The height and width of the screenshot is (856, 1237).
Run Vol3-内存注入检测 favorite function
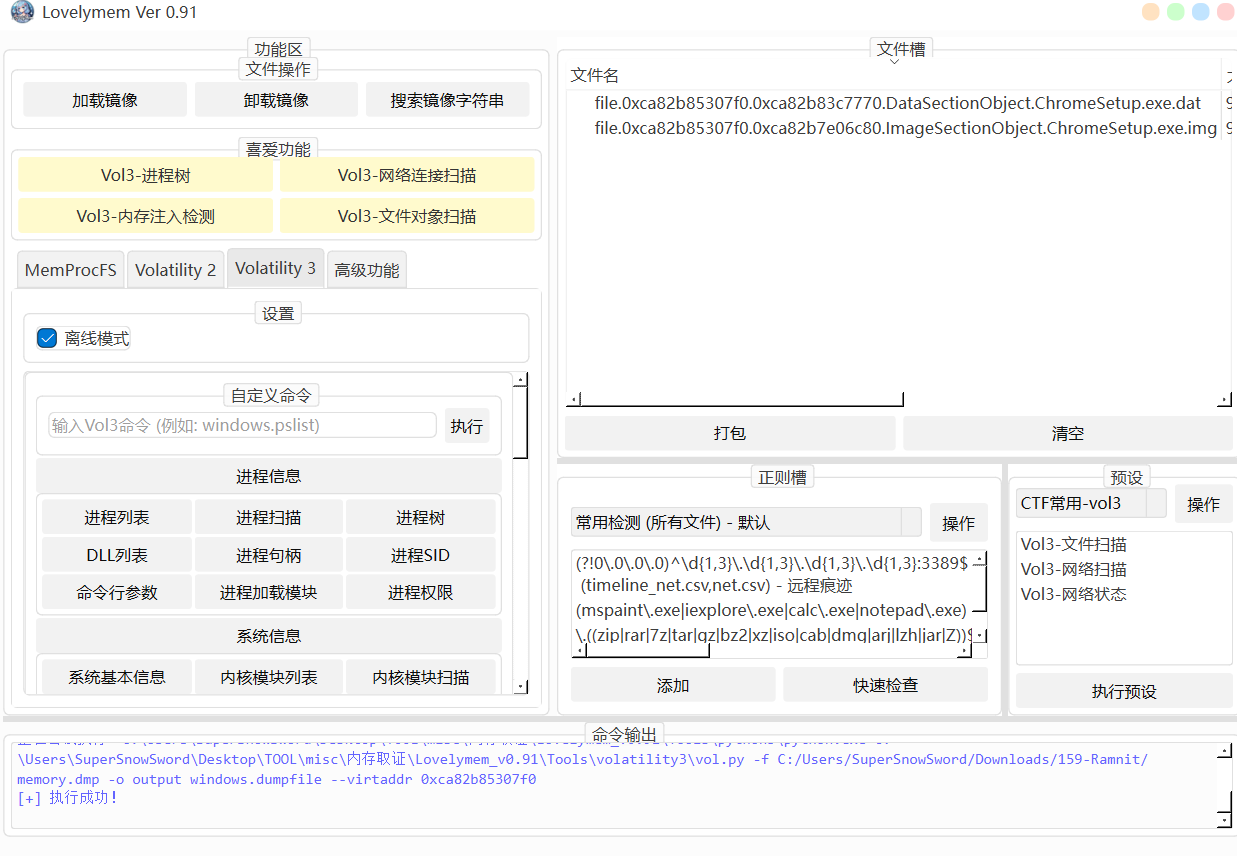(146, 216)
